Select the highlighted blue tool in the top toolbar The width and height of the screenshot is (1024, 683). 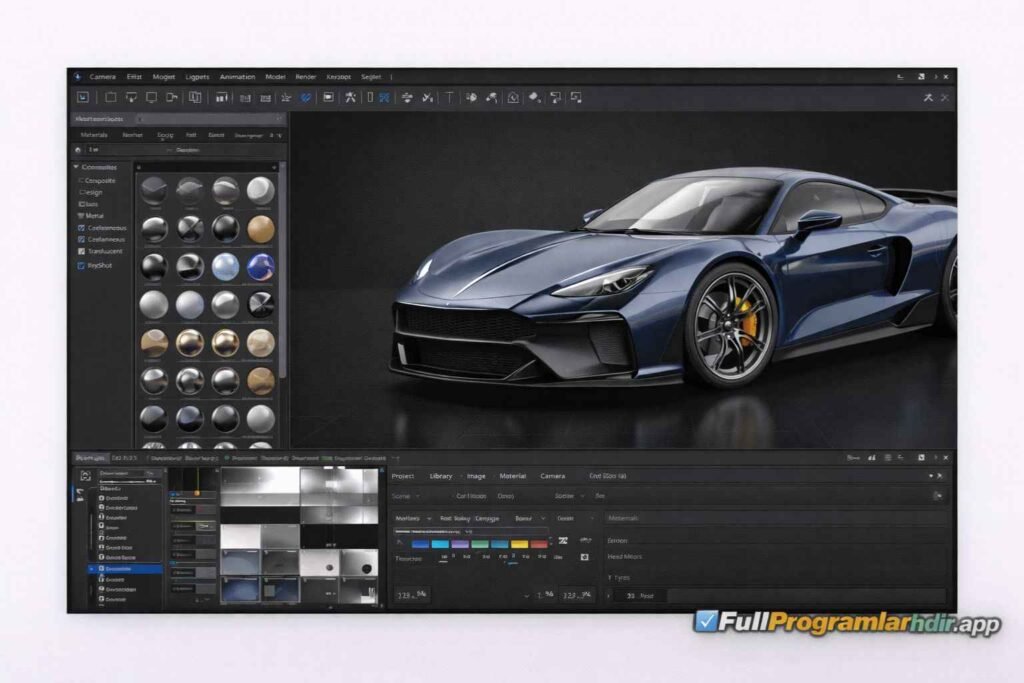pyautogui.click(x=306, y=97)
